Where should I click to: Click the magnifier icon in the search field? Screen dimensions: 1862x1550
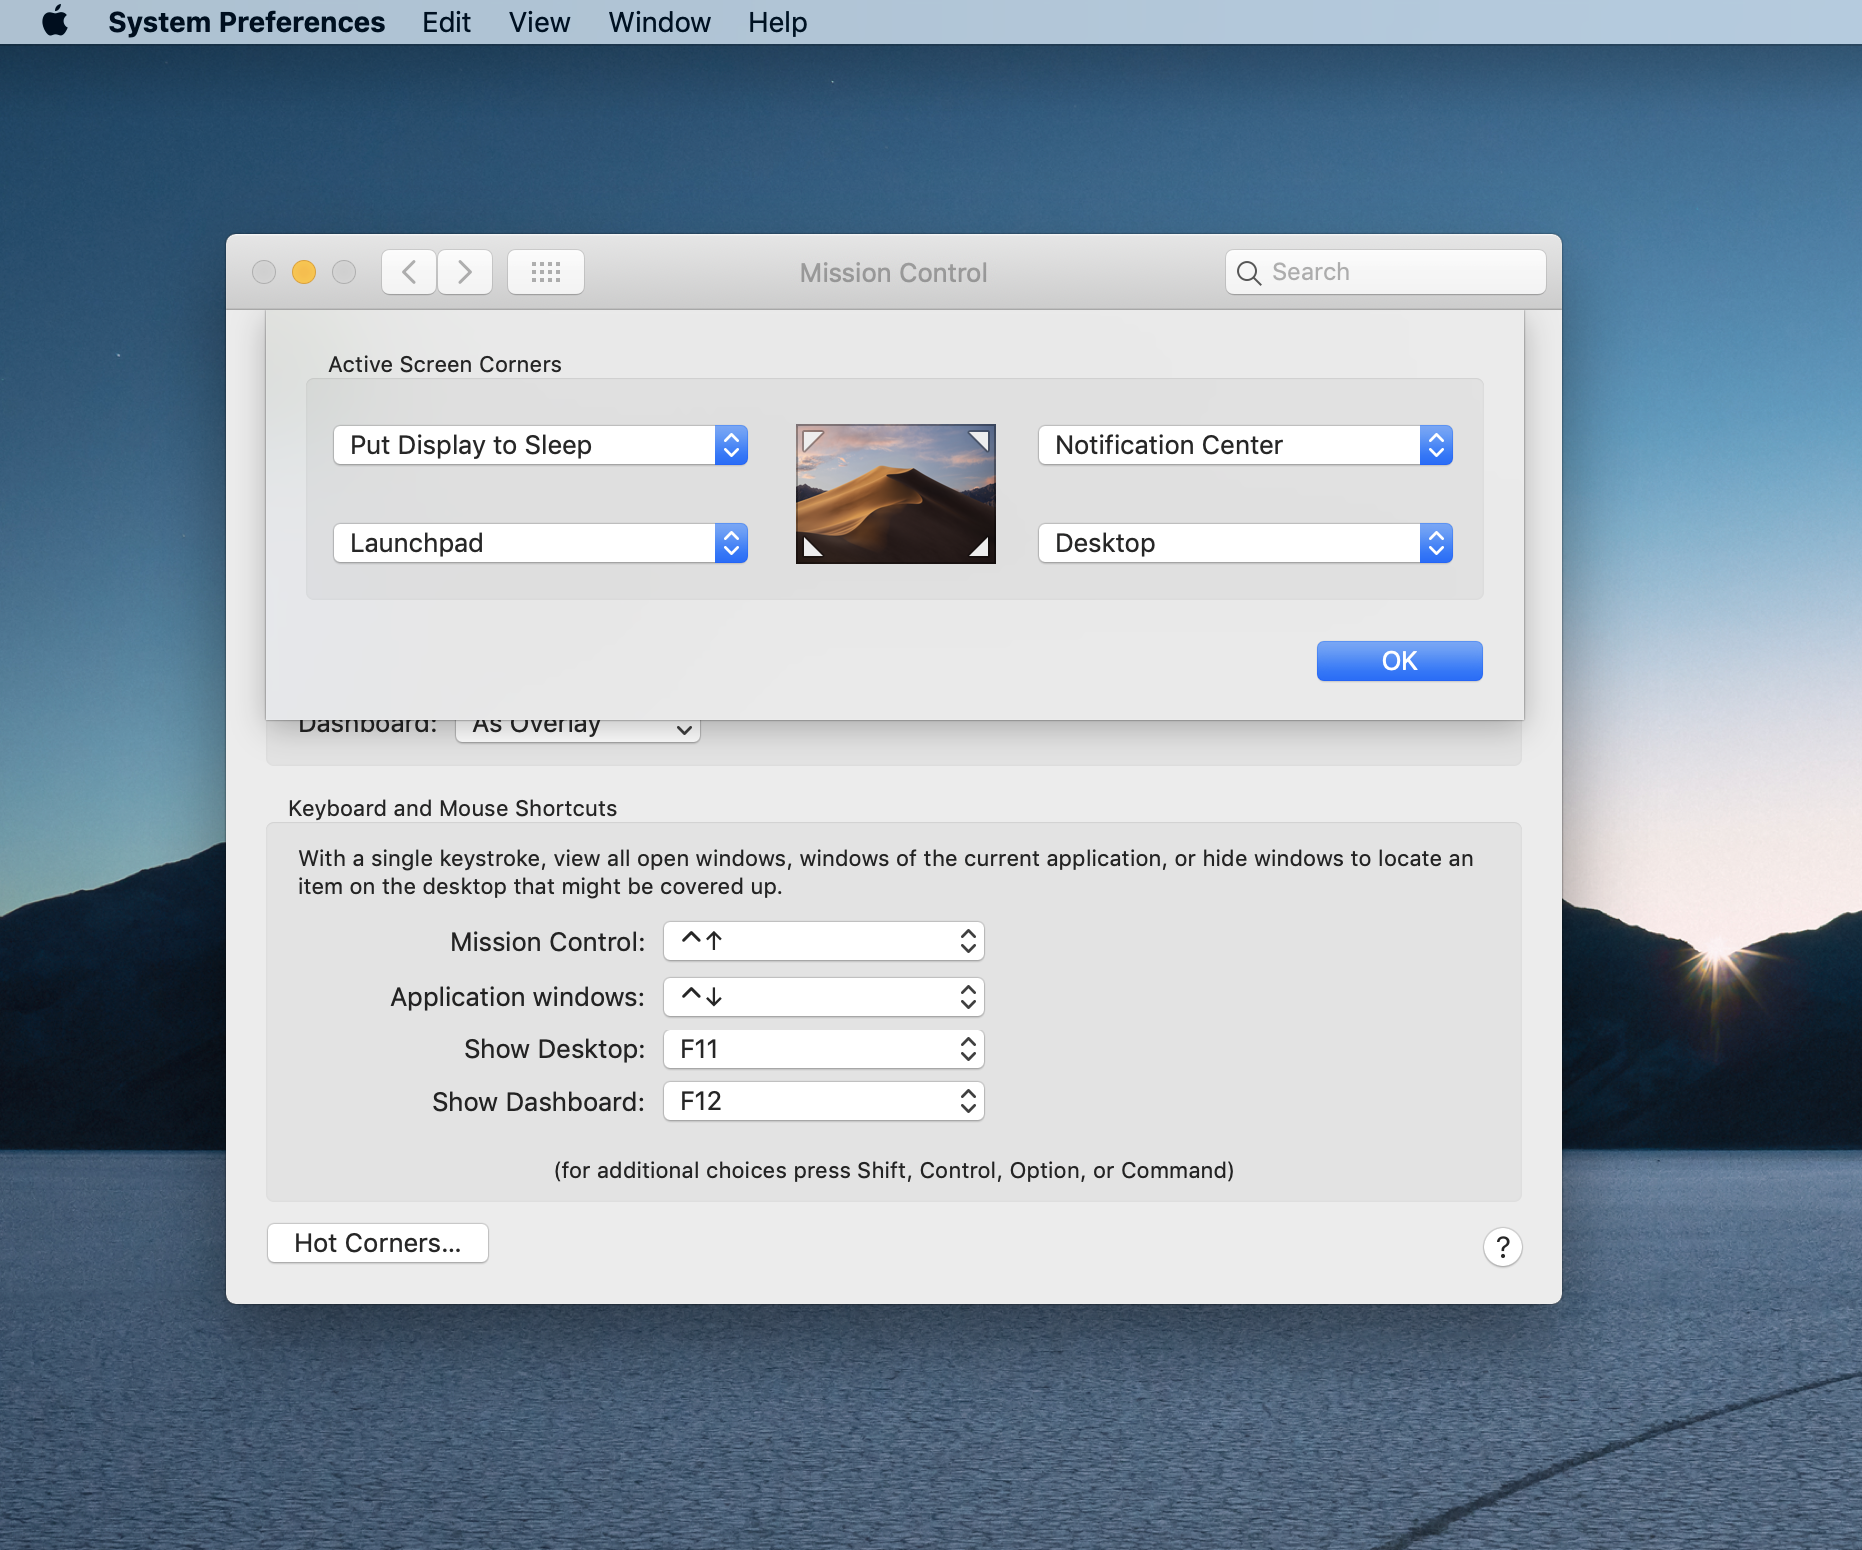pos(1248,272)
